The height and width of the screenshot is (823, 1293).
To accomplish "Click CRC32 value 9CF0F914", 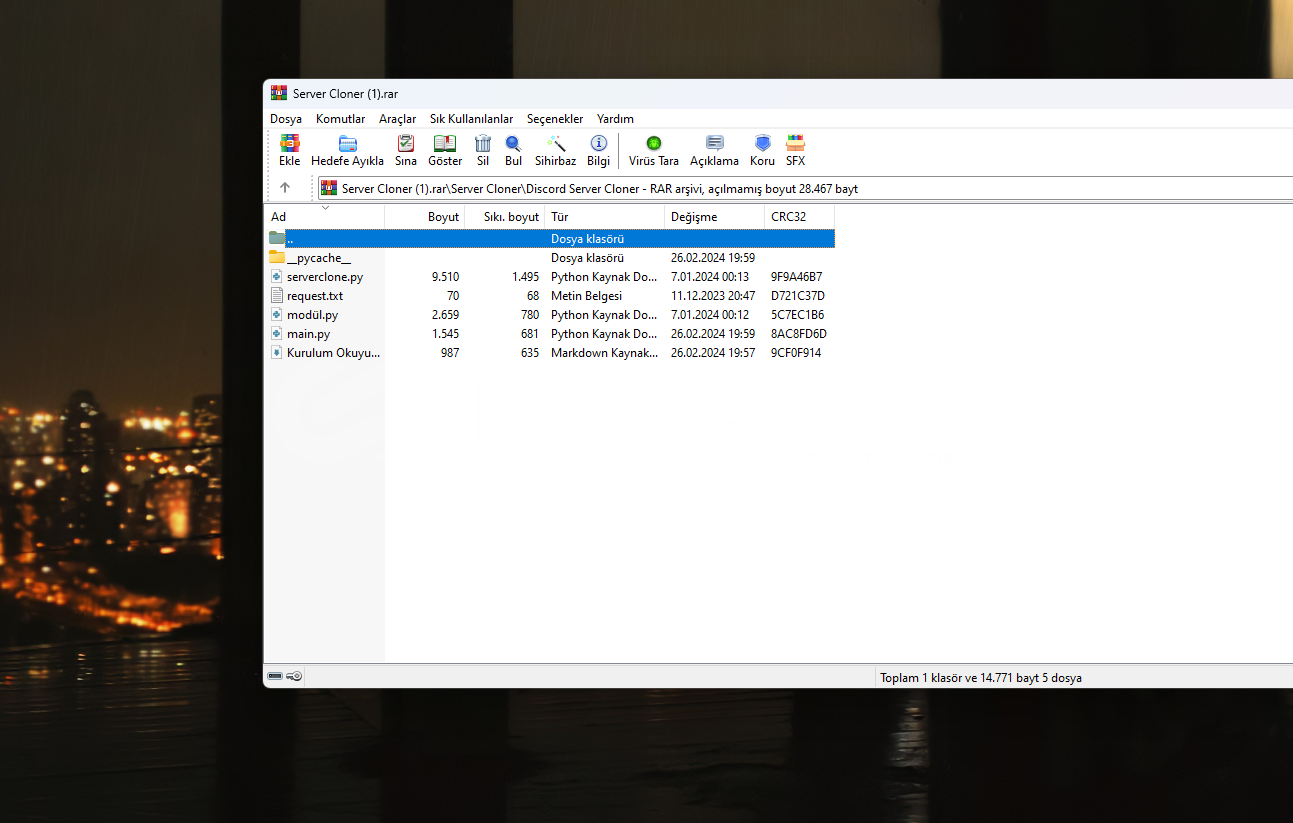I will point(796,353).
